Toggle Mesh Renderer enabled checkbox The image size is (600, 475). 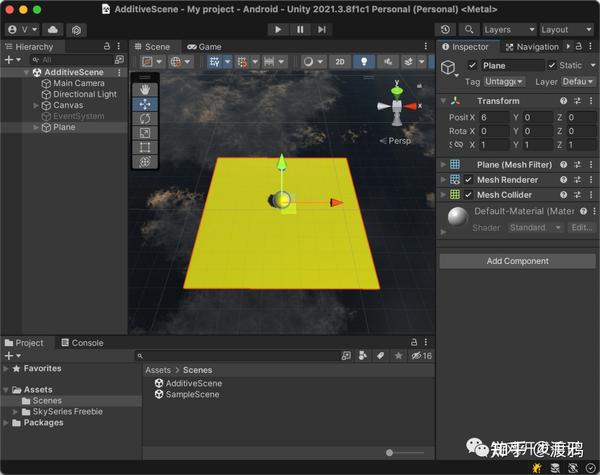pyautogui.click(x=468, y=180)
